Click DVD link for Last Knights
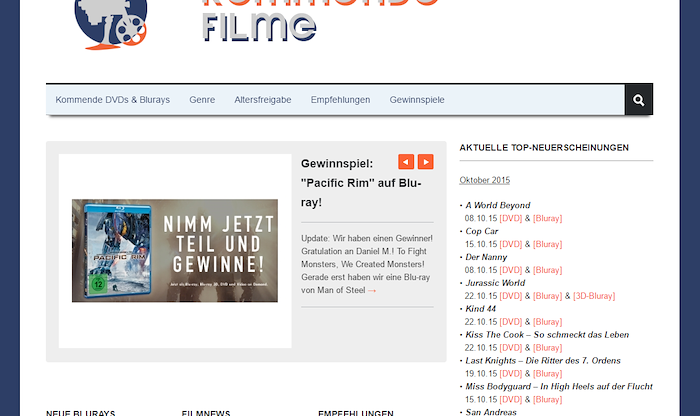 [x=511, y=374]
